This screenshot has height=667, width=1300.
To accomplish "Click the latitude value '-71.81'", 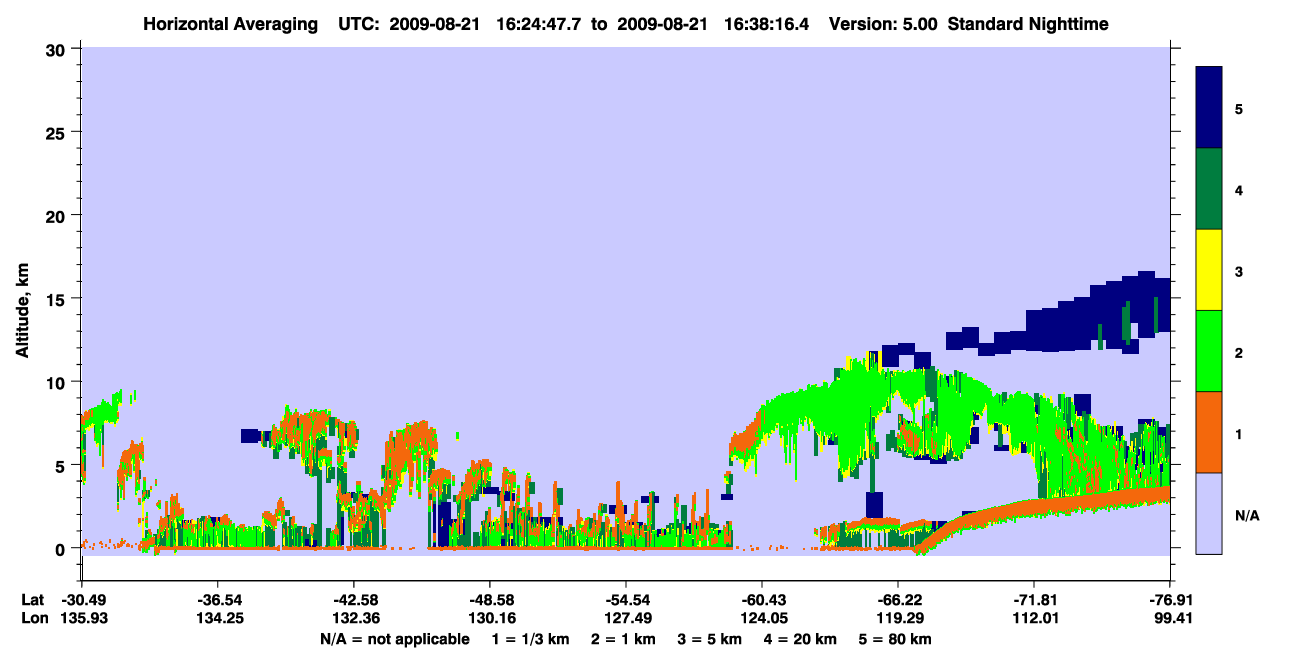I will pos(1033,600).
